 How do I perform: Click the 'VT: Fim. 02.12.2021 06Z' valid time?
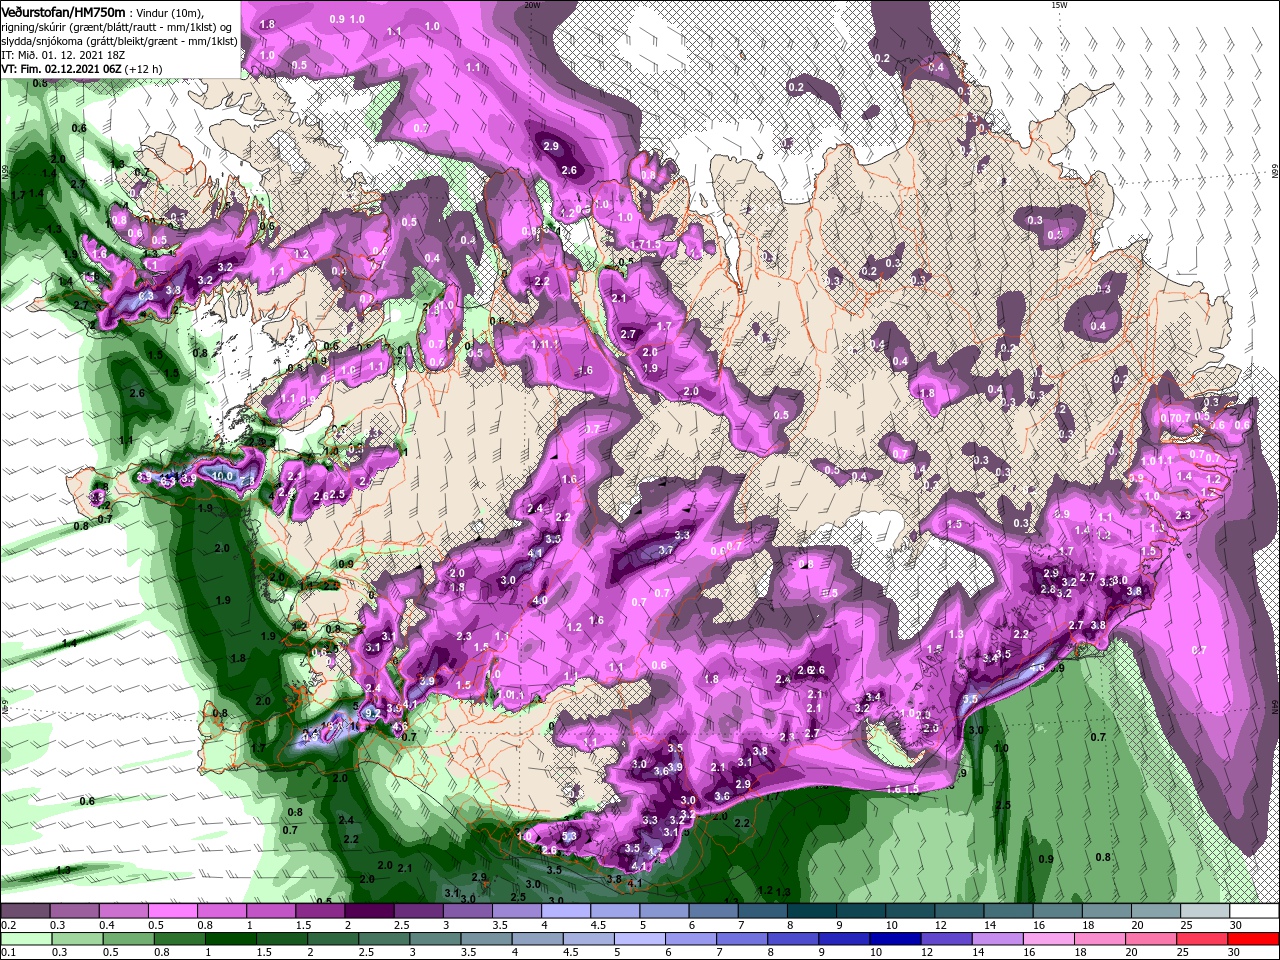(x=62, y=68)
